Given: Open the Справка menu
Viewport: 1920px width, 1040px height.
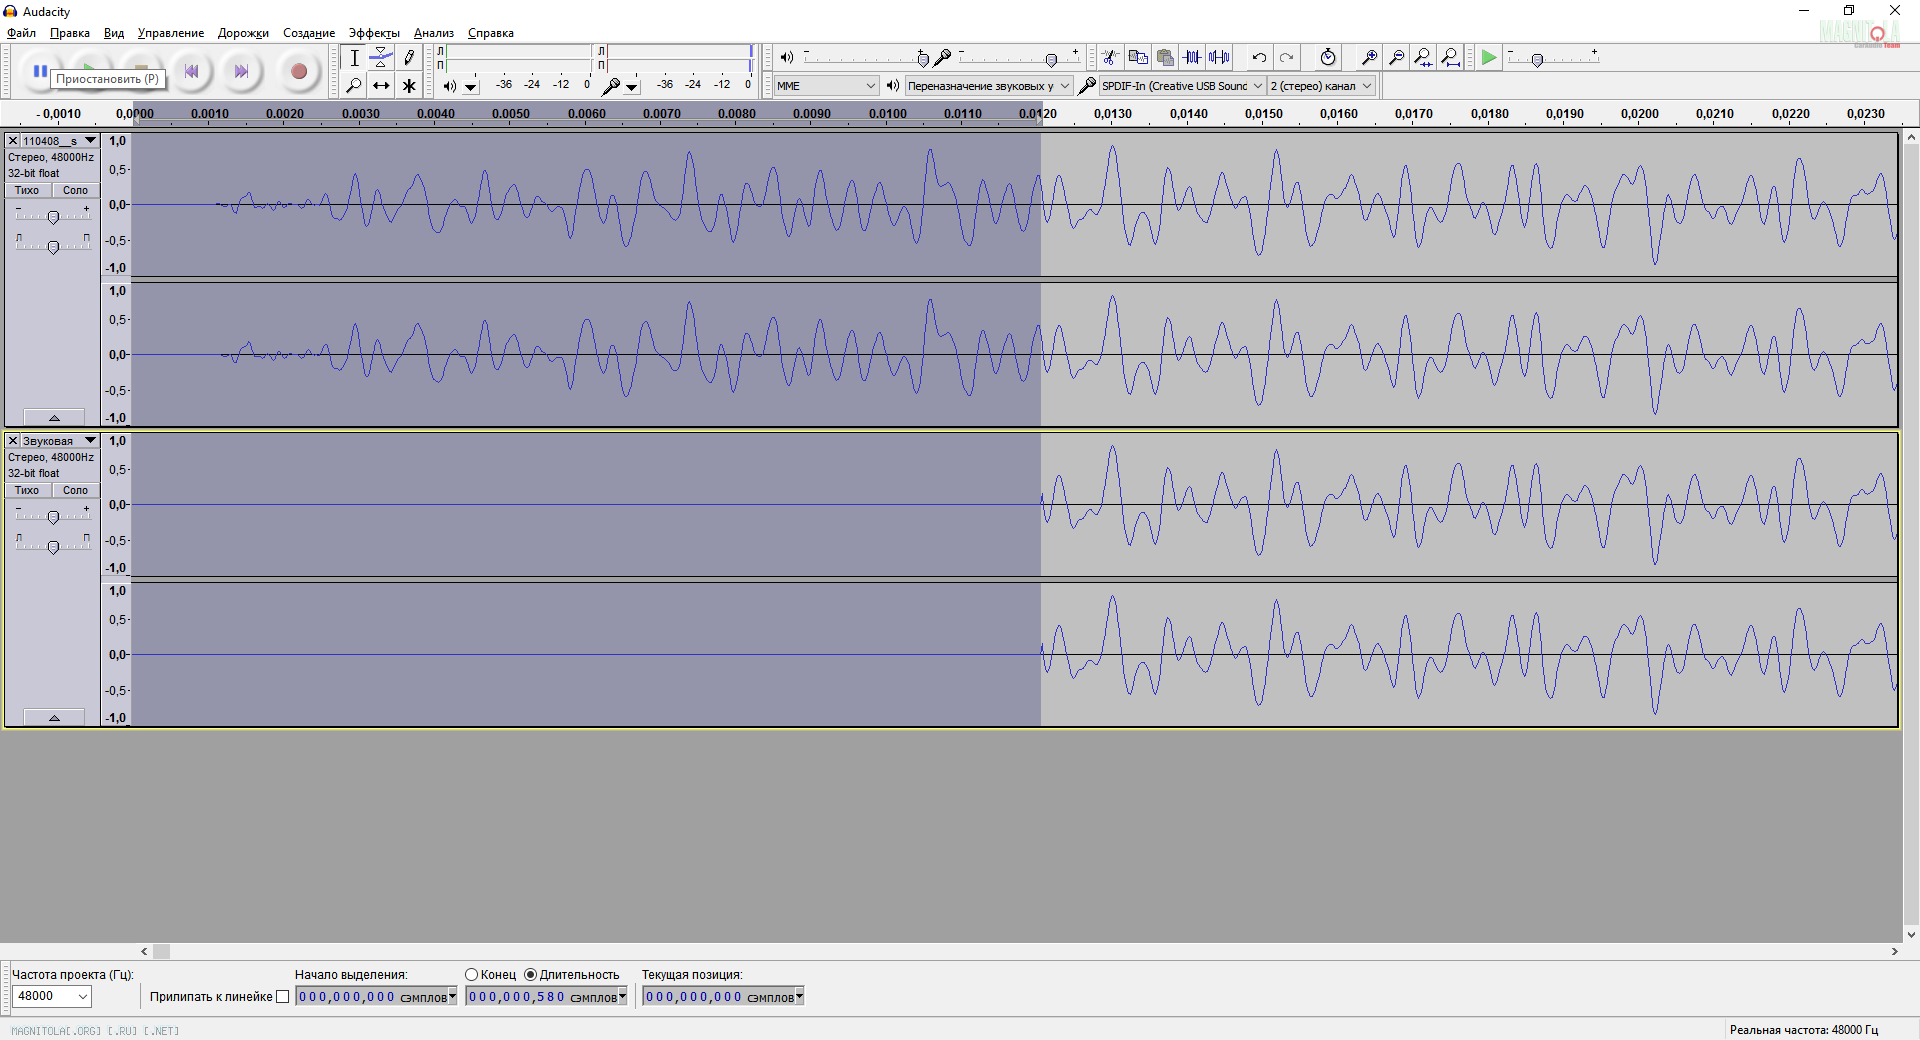Looking at the screenshot, I should [x=491, y=33].
